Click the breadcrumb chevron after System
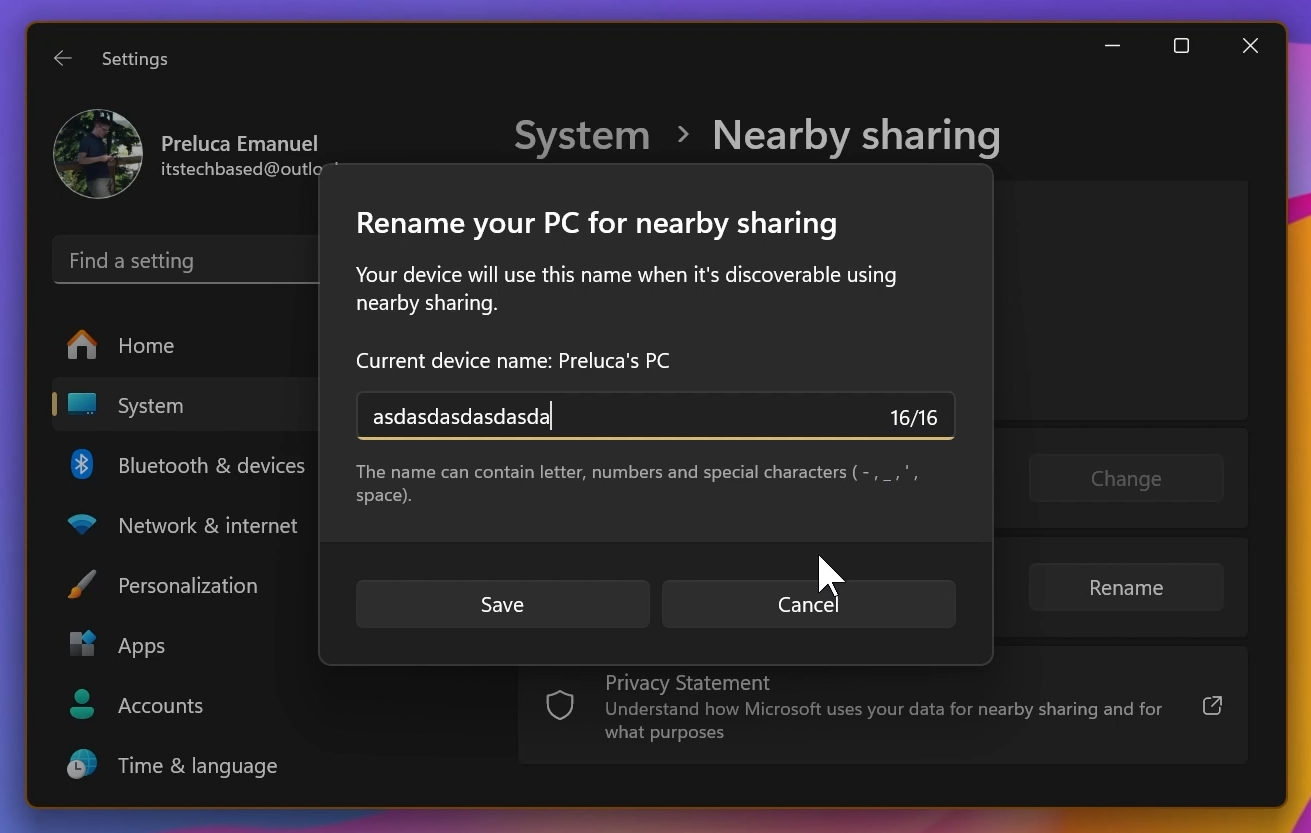The width and height of the screenshot is (1311, 833). tap(682, 135)
